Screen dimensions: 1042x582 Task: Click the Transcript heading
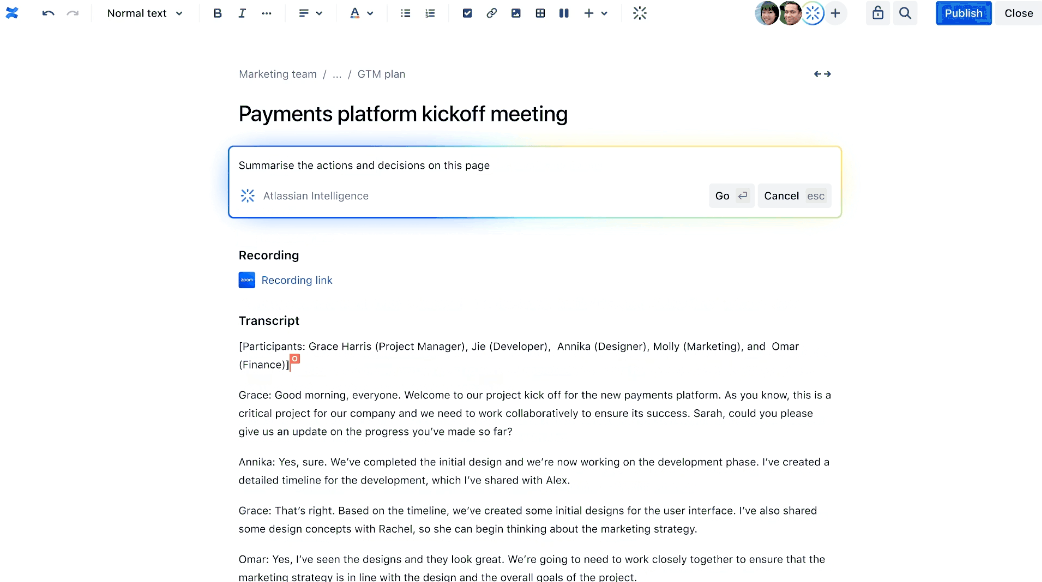(268, 321)
